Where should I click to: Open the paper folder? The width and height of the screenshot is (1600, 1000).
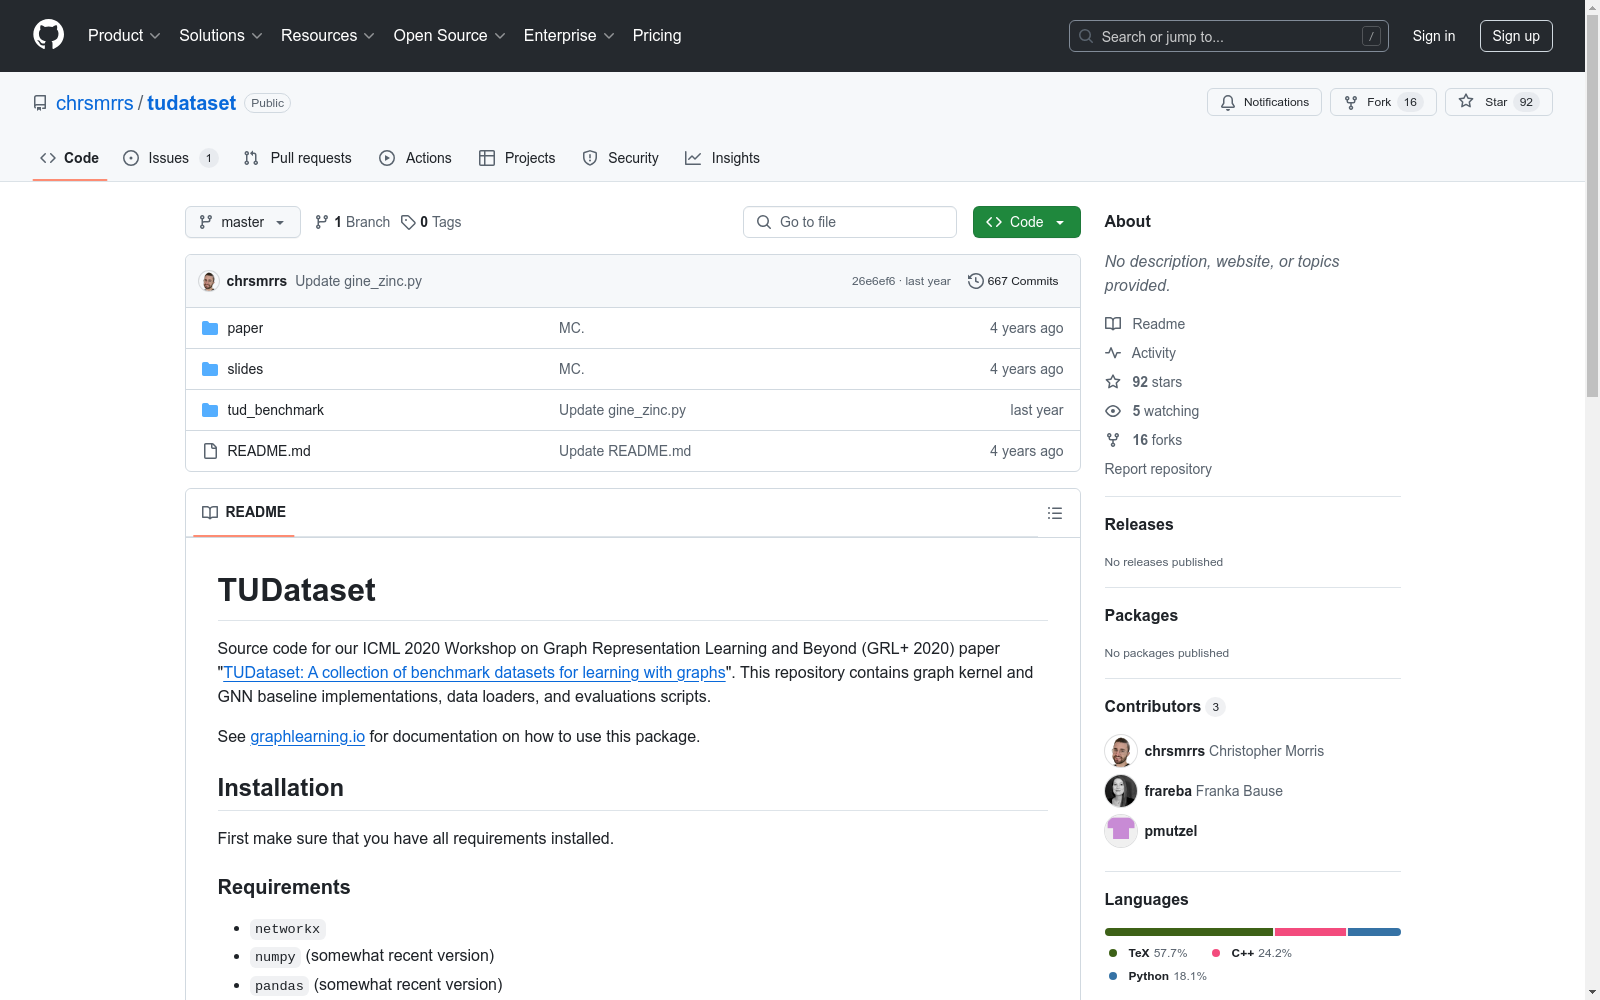245,328
